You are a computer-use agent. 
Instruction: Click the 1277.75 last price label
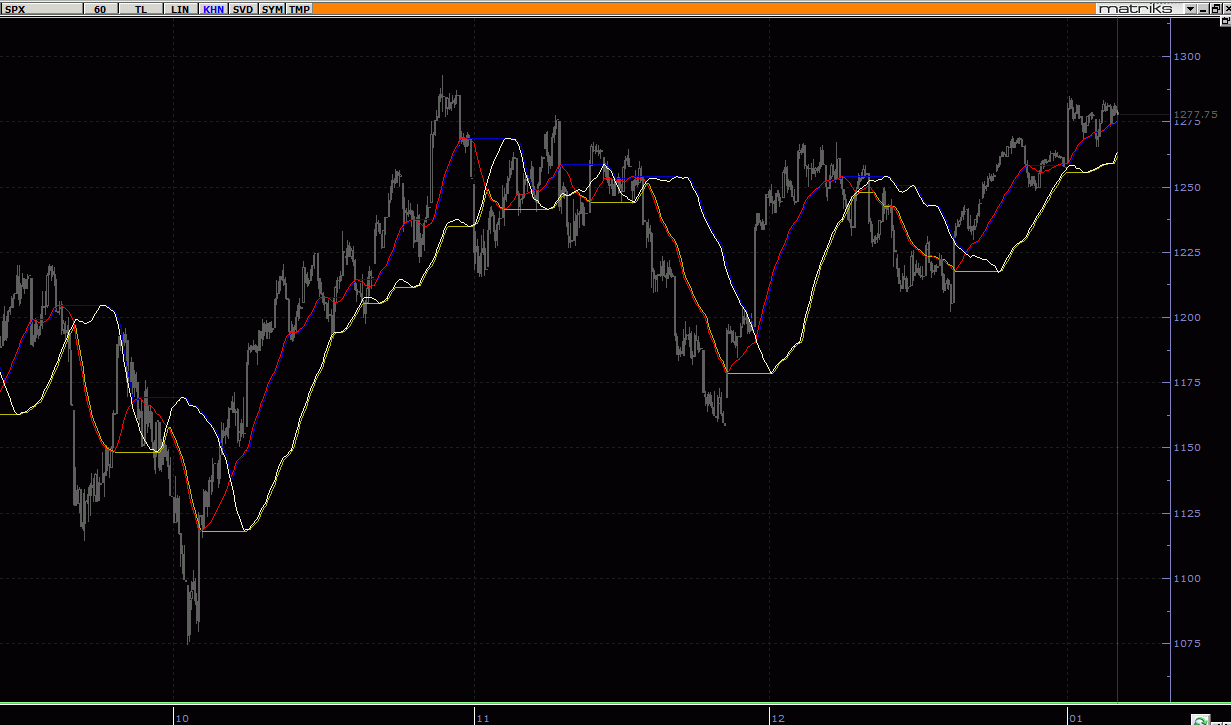point(1195,115)
